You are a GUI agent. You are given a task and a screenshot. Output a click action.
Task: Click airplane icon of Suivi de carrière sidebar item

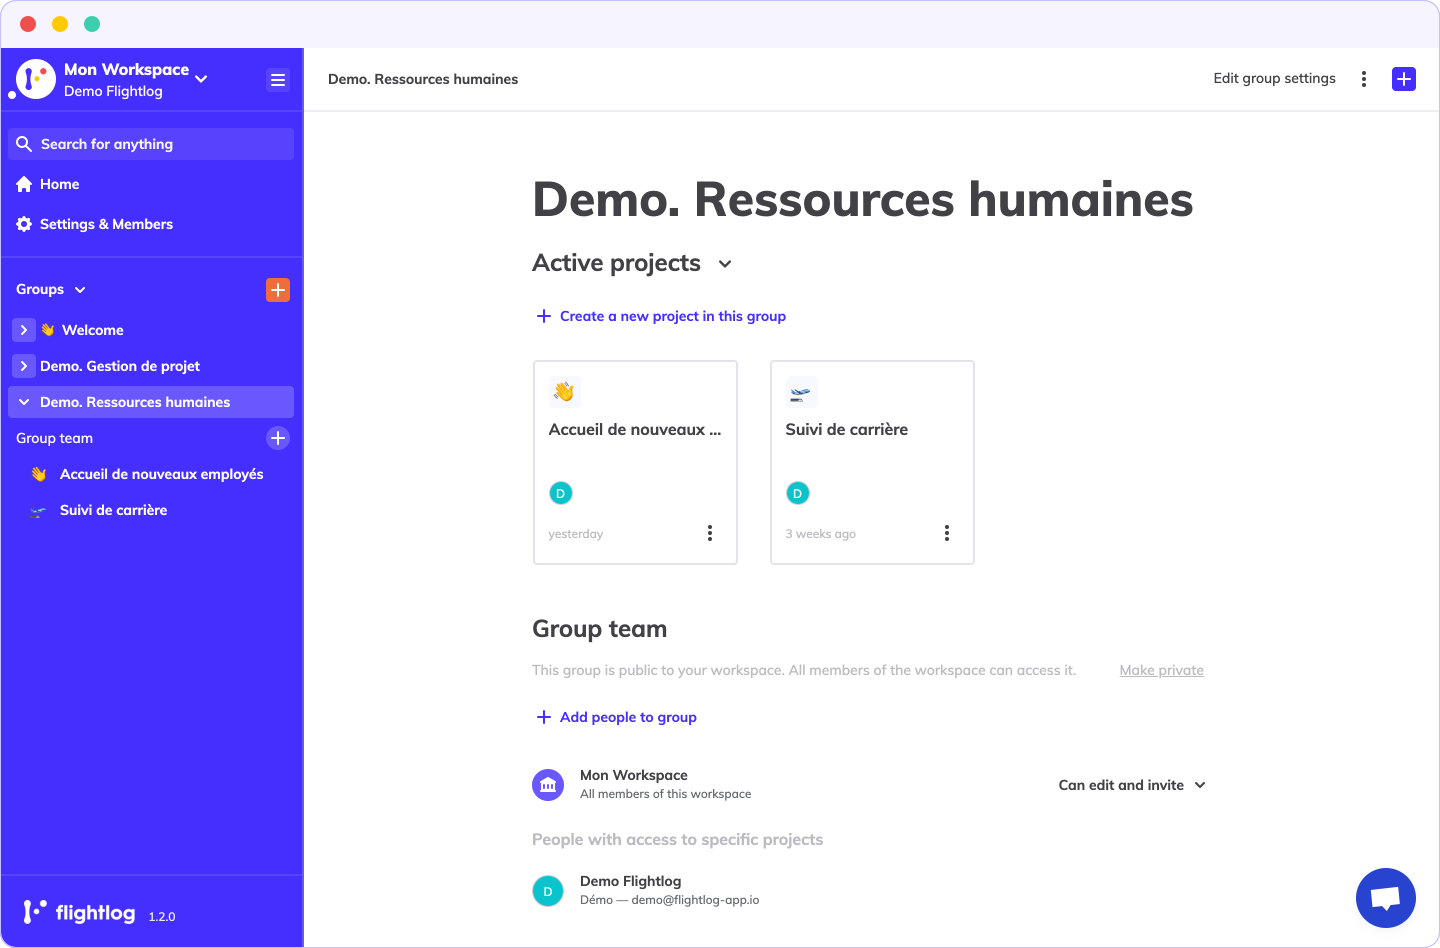[38, 511]
